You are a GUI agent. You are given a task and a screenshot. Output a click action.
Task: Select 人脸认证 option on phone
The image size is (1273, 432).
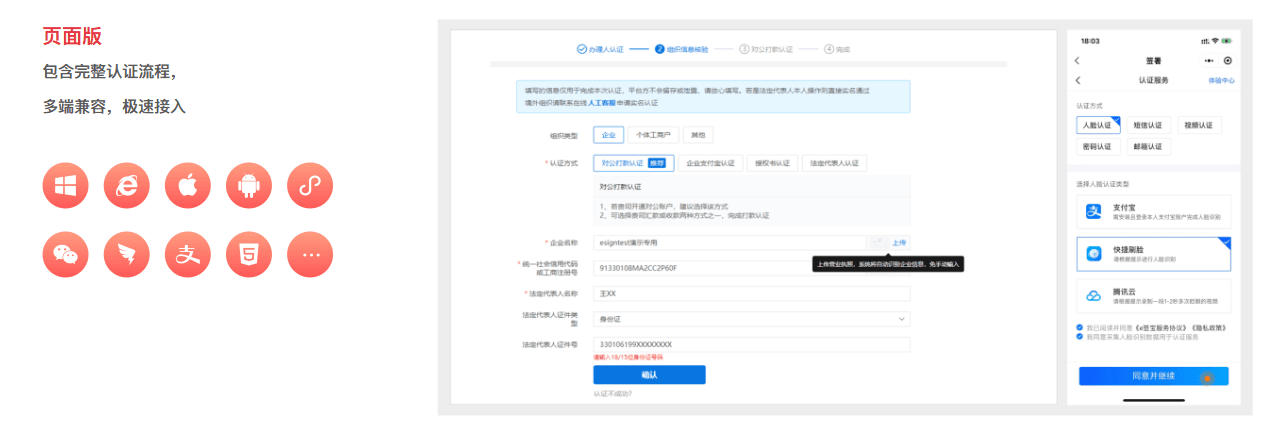(x=1096, y=126)
